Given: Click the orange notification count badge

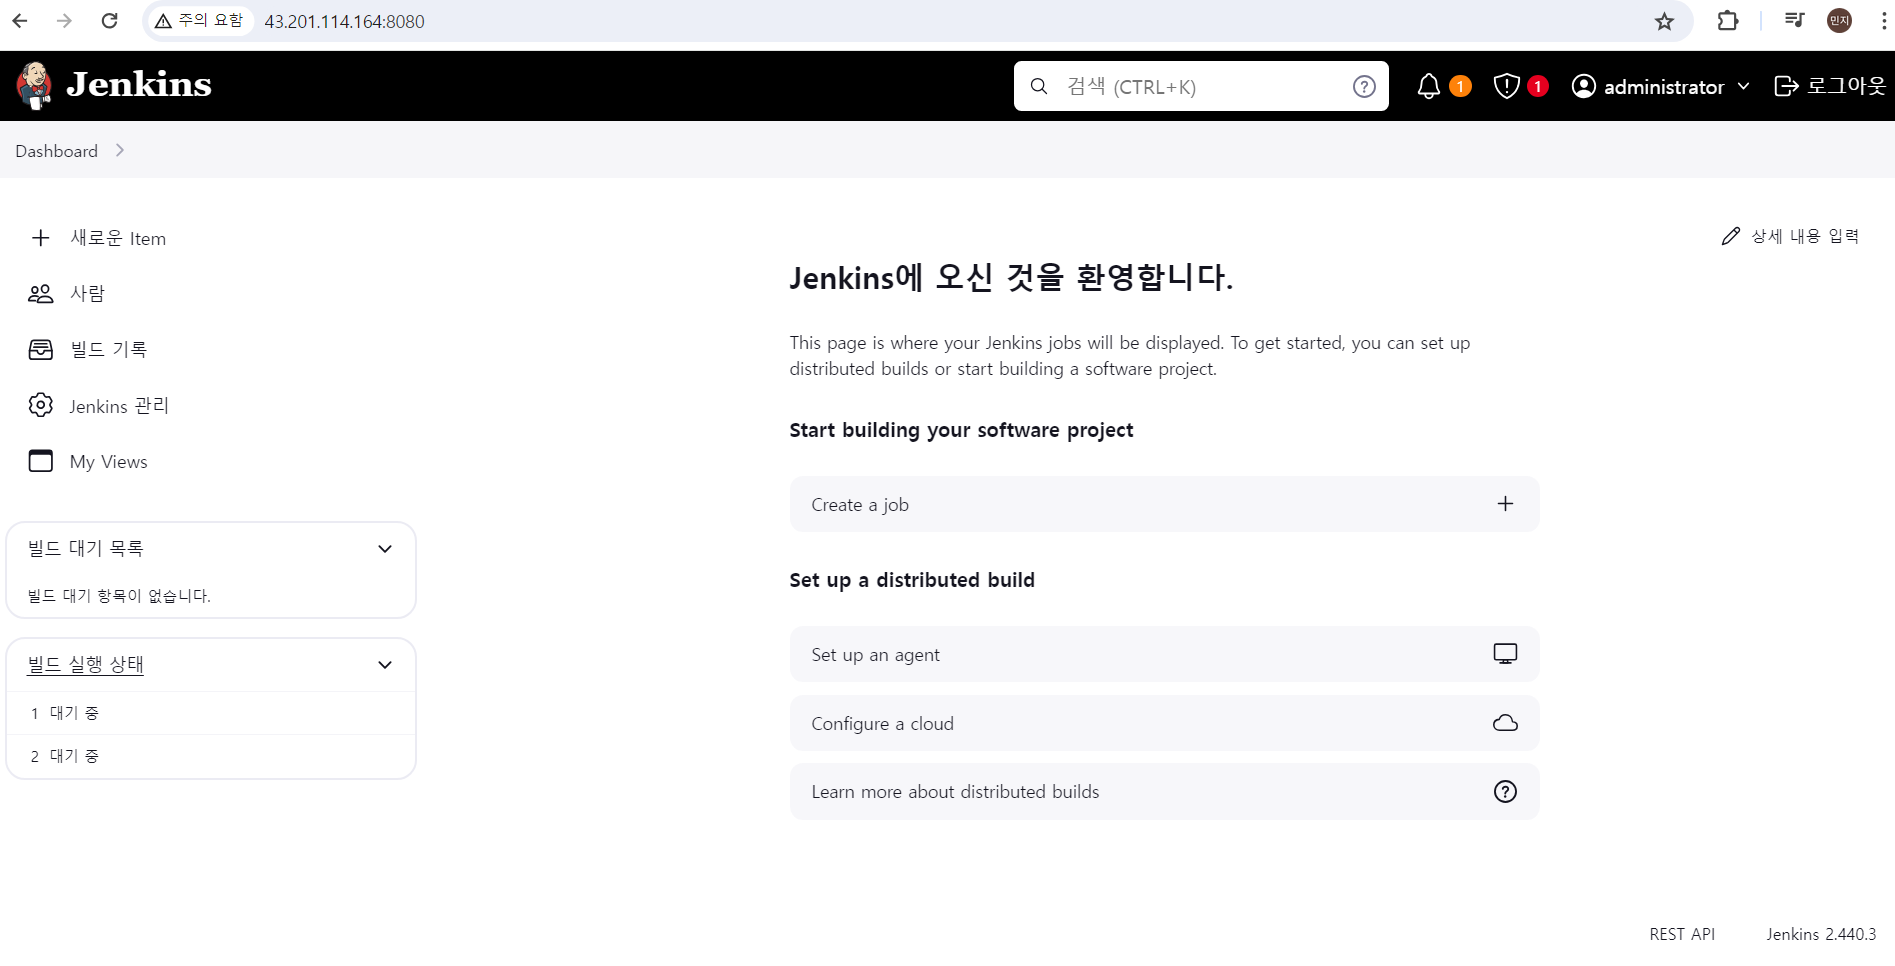Looking at the screenshot, I should [x=1460, y=87].
